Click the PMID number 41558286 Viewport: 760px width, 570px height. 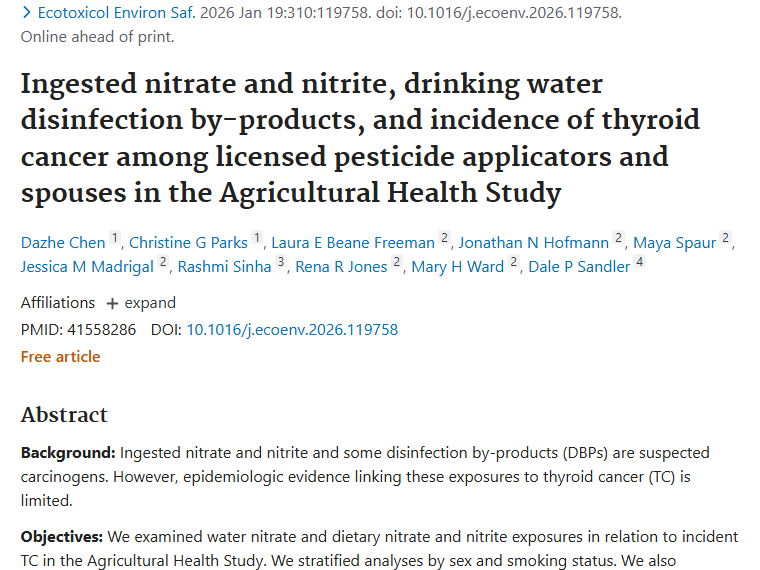(x=100, y=329)
